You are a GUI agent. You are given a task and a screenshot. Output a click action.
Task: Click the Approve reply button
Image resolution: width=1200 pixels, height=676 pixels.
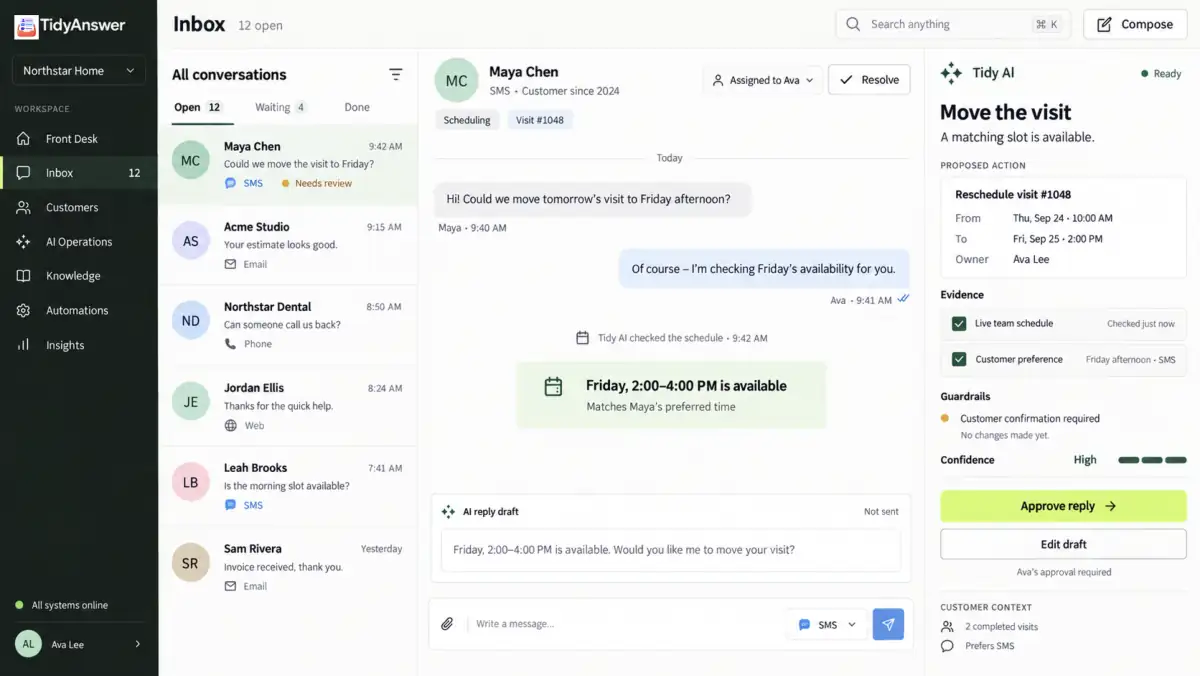pyautogui.click(x=1063, y=506)
